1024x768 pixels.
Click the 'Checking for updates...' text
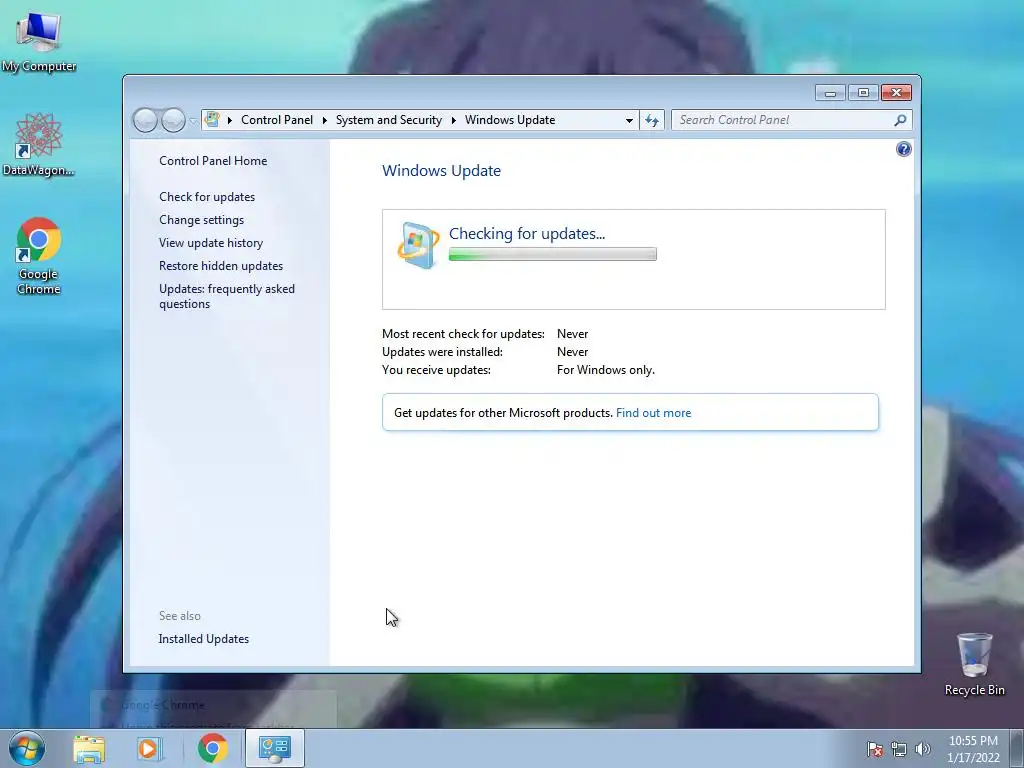click(x=527, y=233)
